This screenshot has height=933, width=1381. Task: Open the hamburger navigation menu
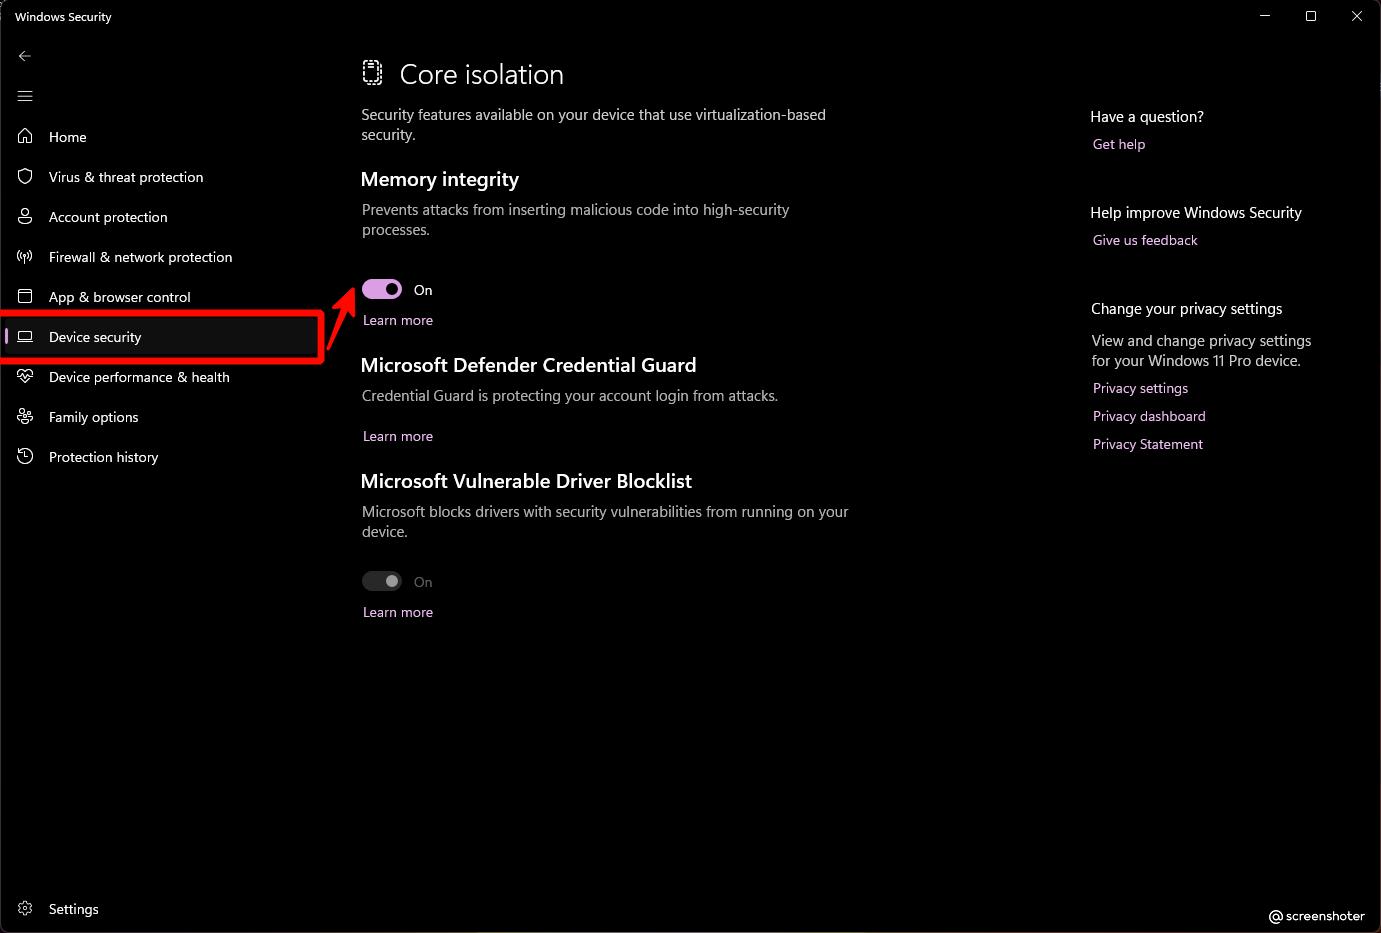tap(25, 96)
